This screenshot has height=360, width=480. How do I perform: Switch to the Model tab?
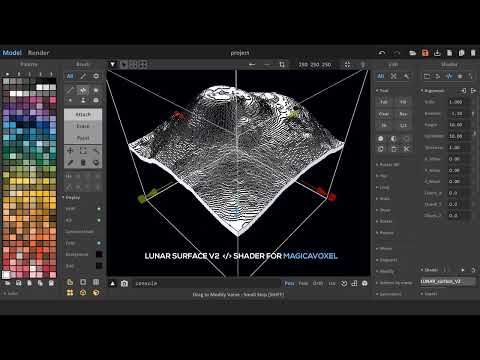12,53
